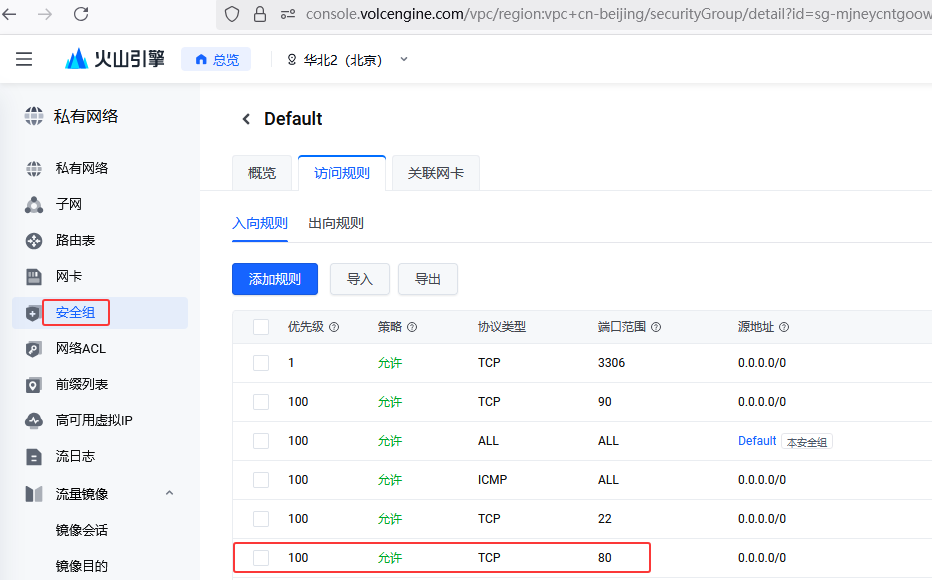
Task: Switch to the 出向规则 tab
Action: (x=336, y=223)
